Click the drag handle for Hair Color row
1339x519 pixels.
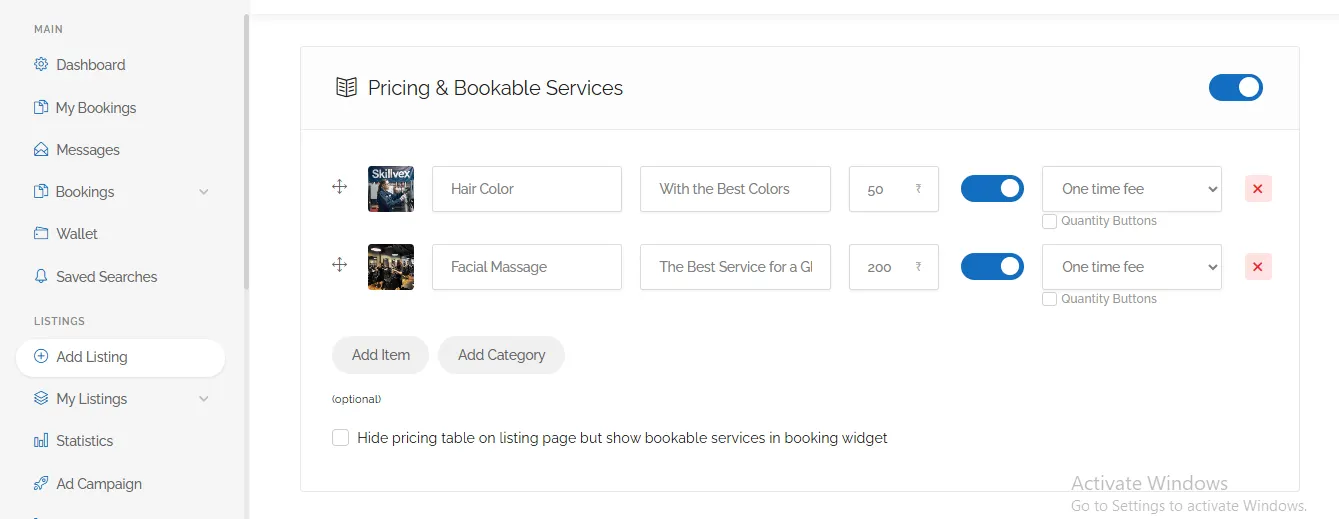coord(339,187)
